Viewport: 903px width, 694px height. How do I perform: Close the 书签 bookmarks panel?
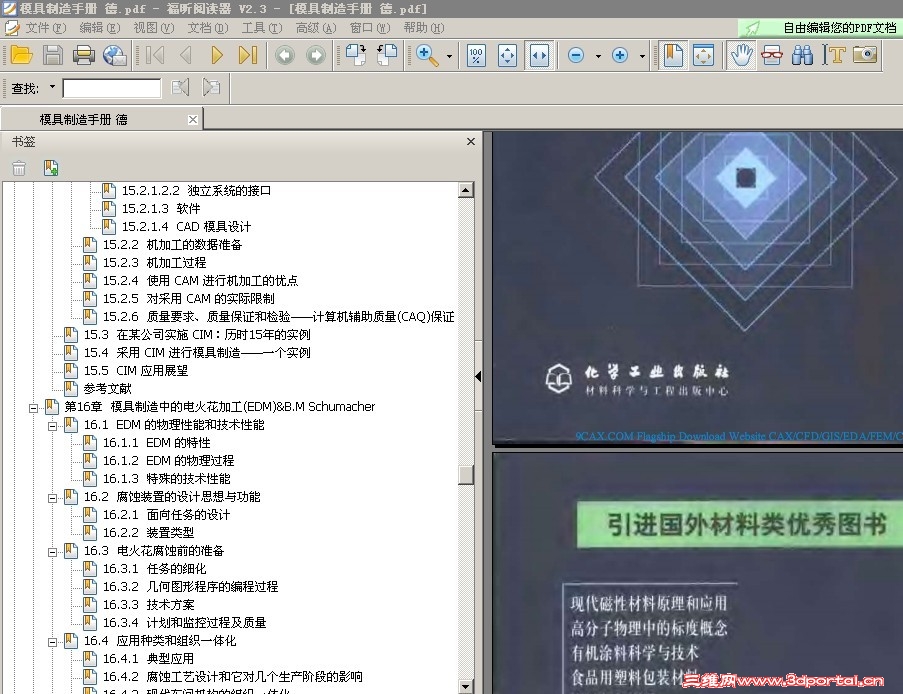[x=471, y=141]
